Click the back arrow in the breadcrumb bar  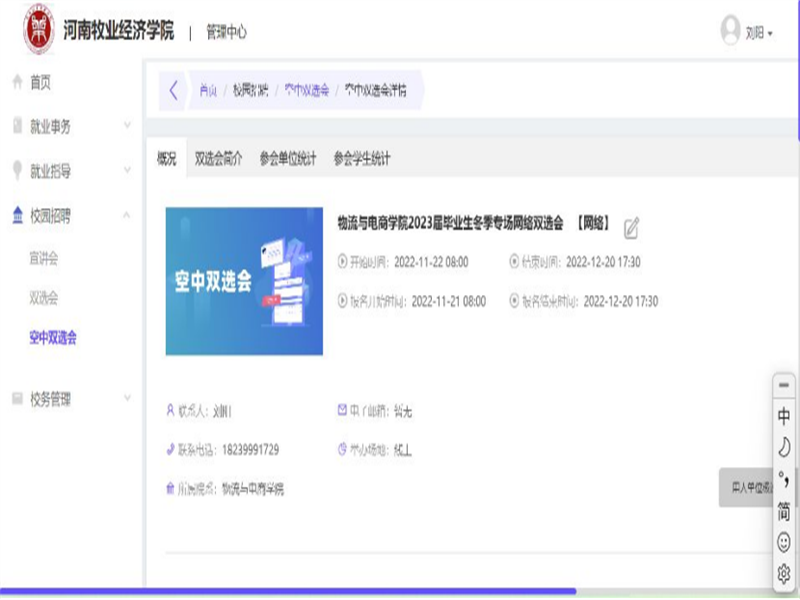coord(173,91)
